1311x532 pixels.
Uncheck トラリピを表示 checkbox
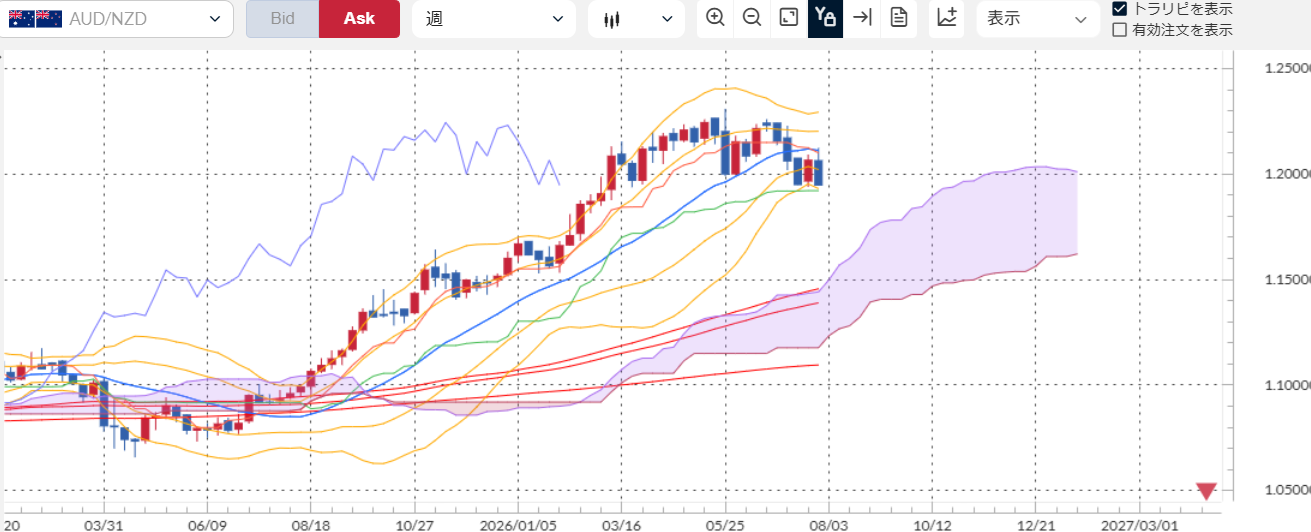coord(1120,9)
